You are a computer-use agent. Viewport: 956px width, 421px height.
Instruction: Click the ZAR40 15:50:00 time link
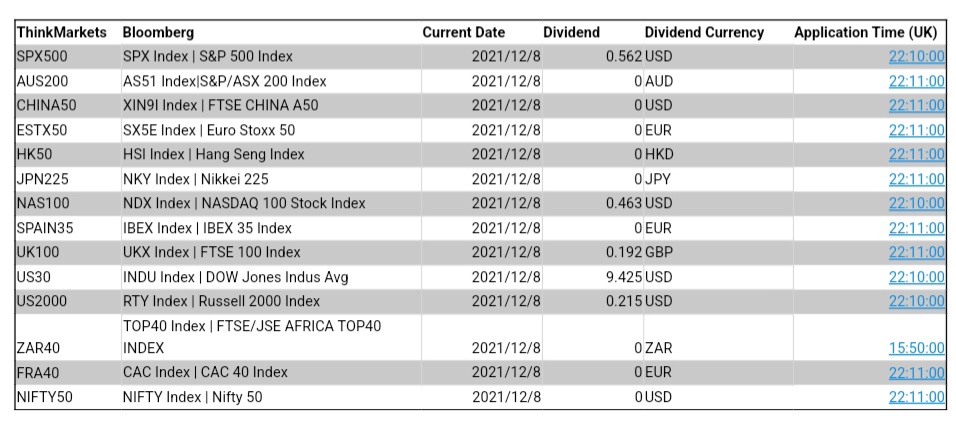click(x=916, y=348)
